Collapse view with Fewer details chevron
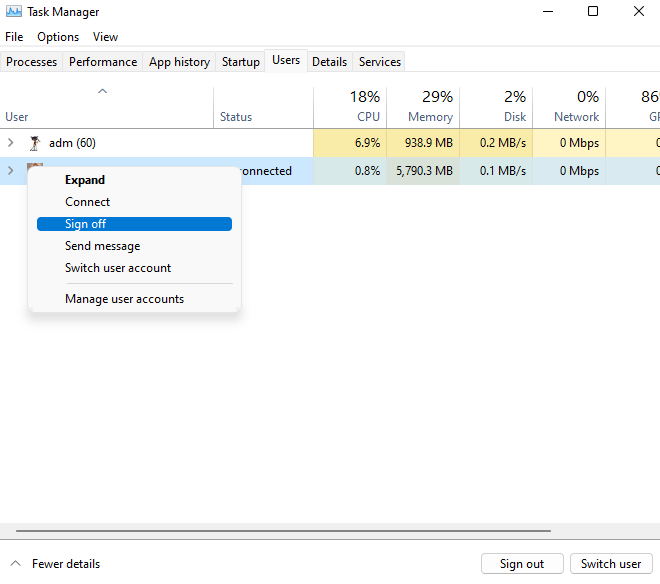 pos(16,563)
